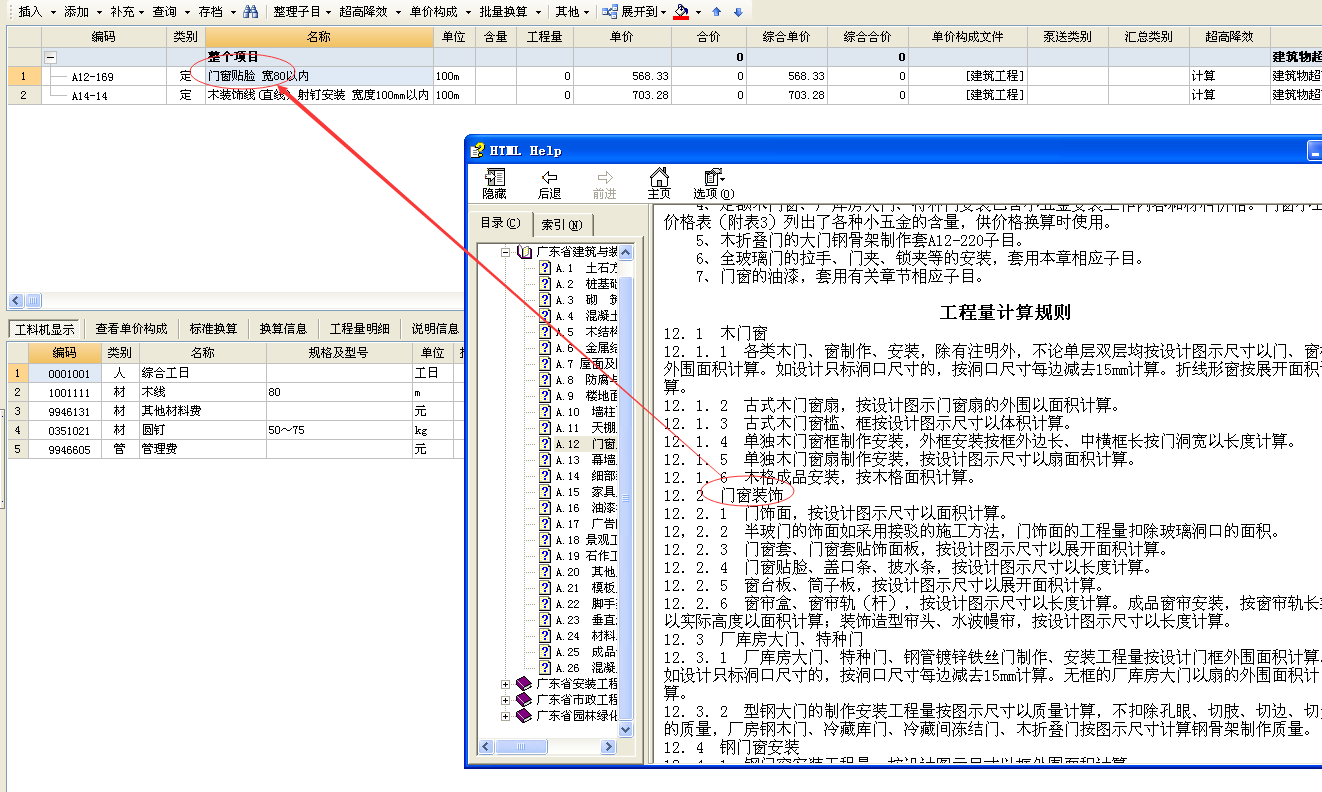
Task: Click open book icon of 广东省建筑与装
Action: point(524,252)
